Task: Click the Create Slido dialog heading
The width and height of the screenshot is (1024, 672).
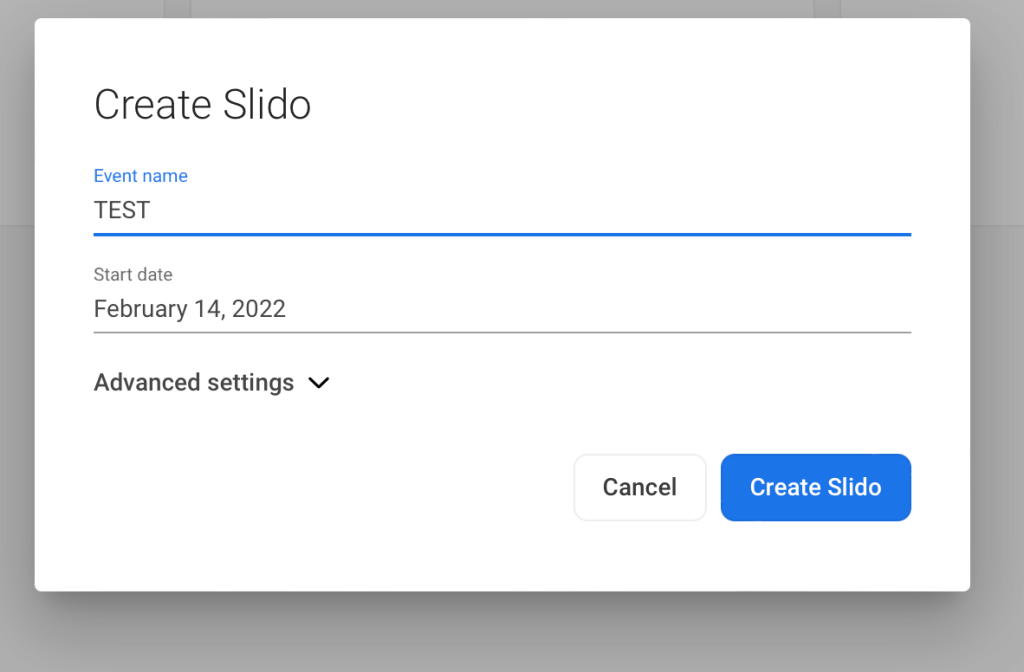Action: [x=202, y=105]
